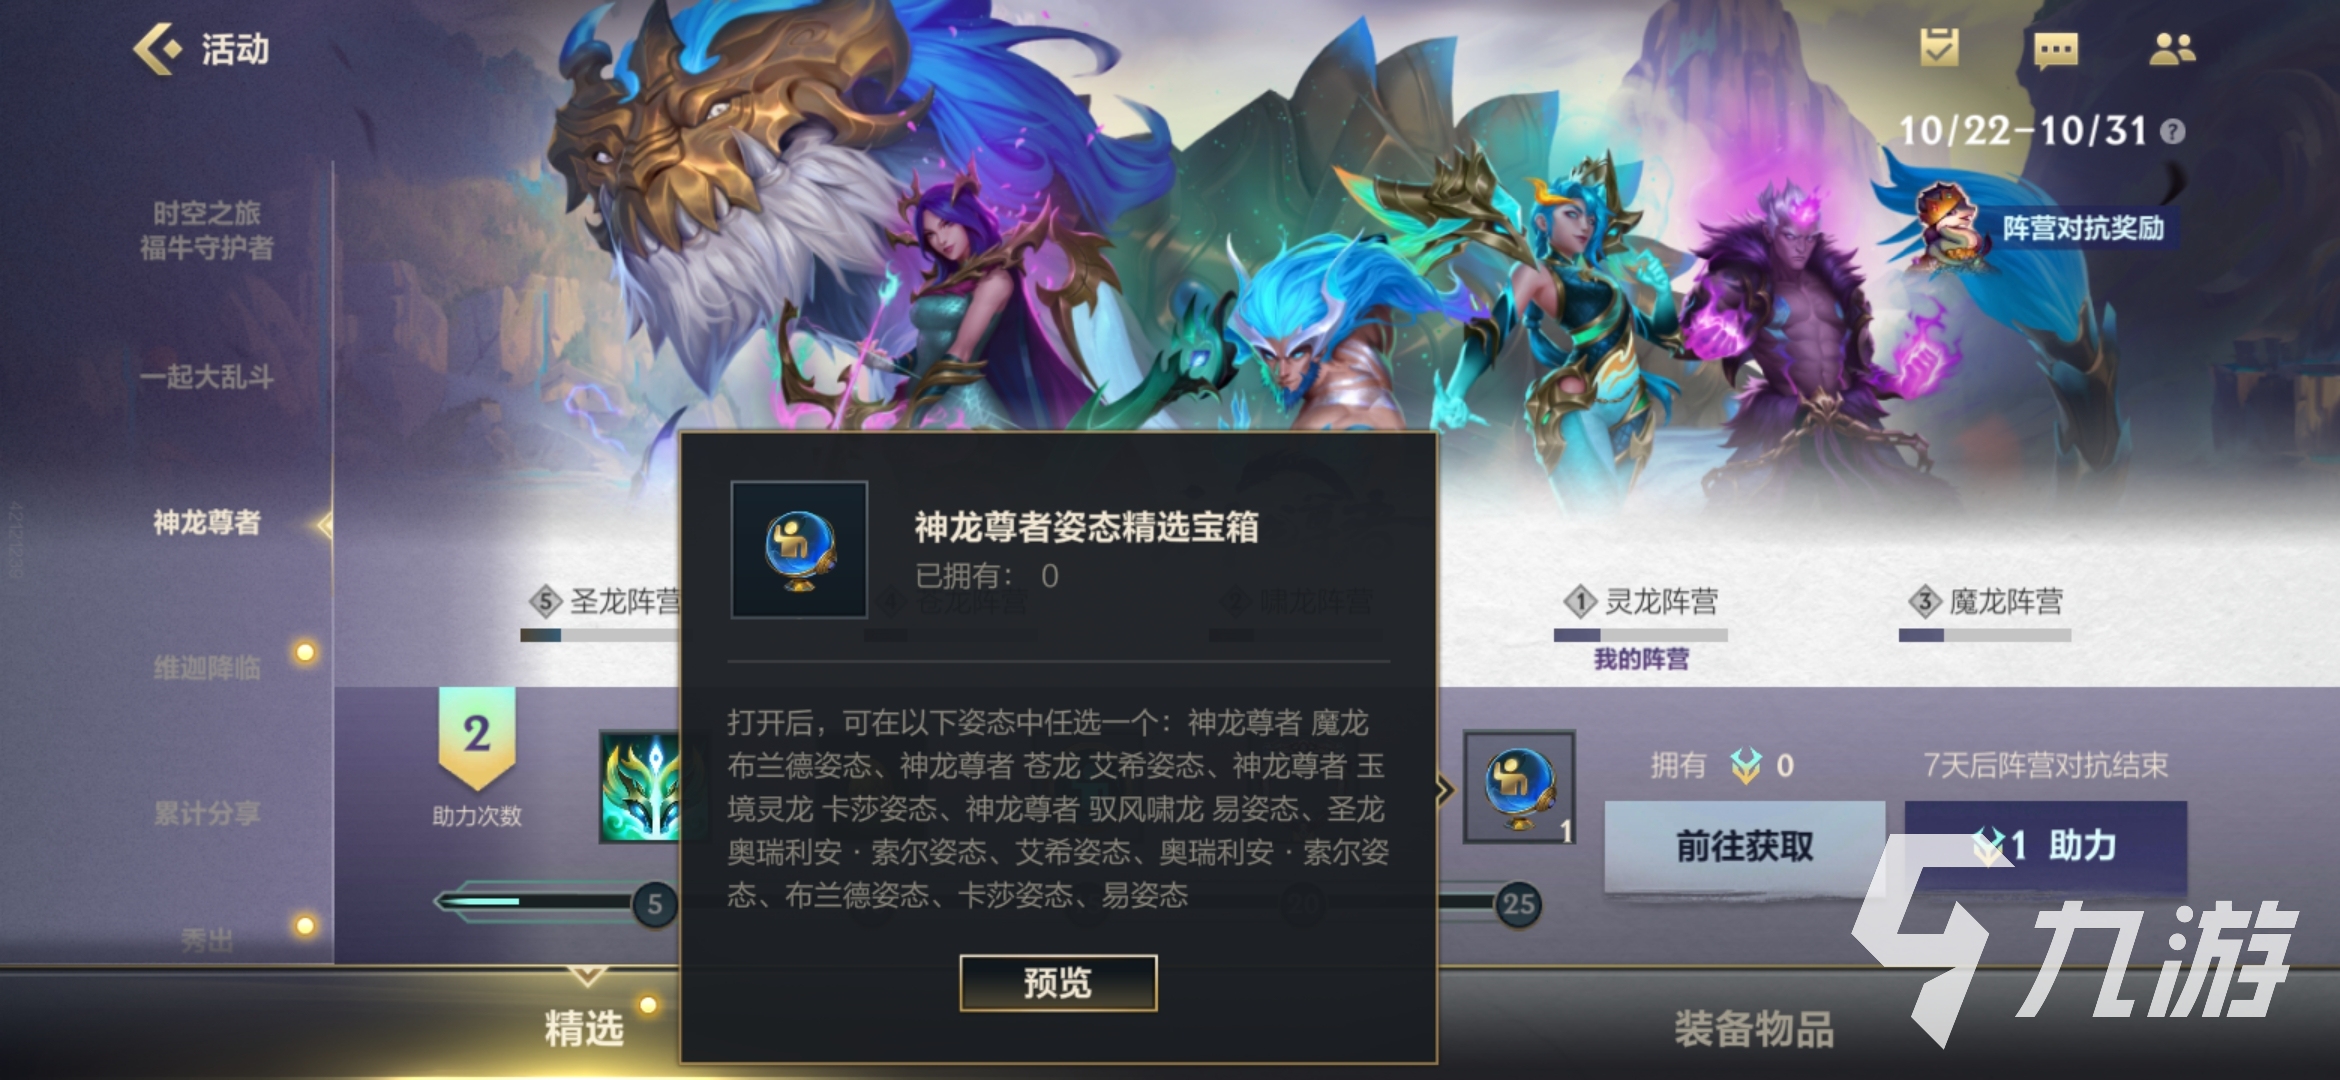Select the dragon emblem reward thumbnail
This screenshot has height=1080, width=2340.
(x=640, y=787)
